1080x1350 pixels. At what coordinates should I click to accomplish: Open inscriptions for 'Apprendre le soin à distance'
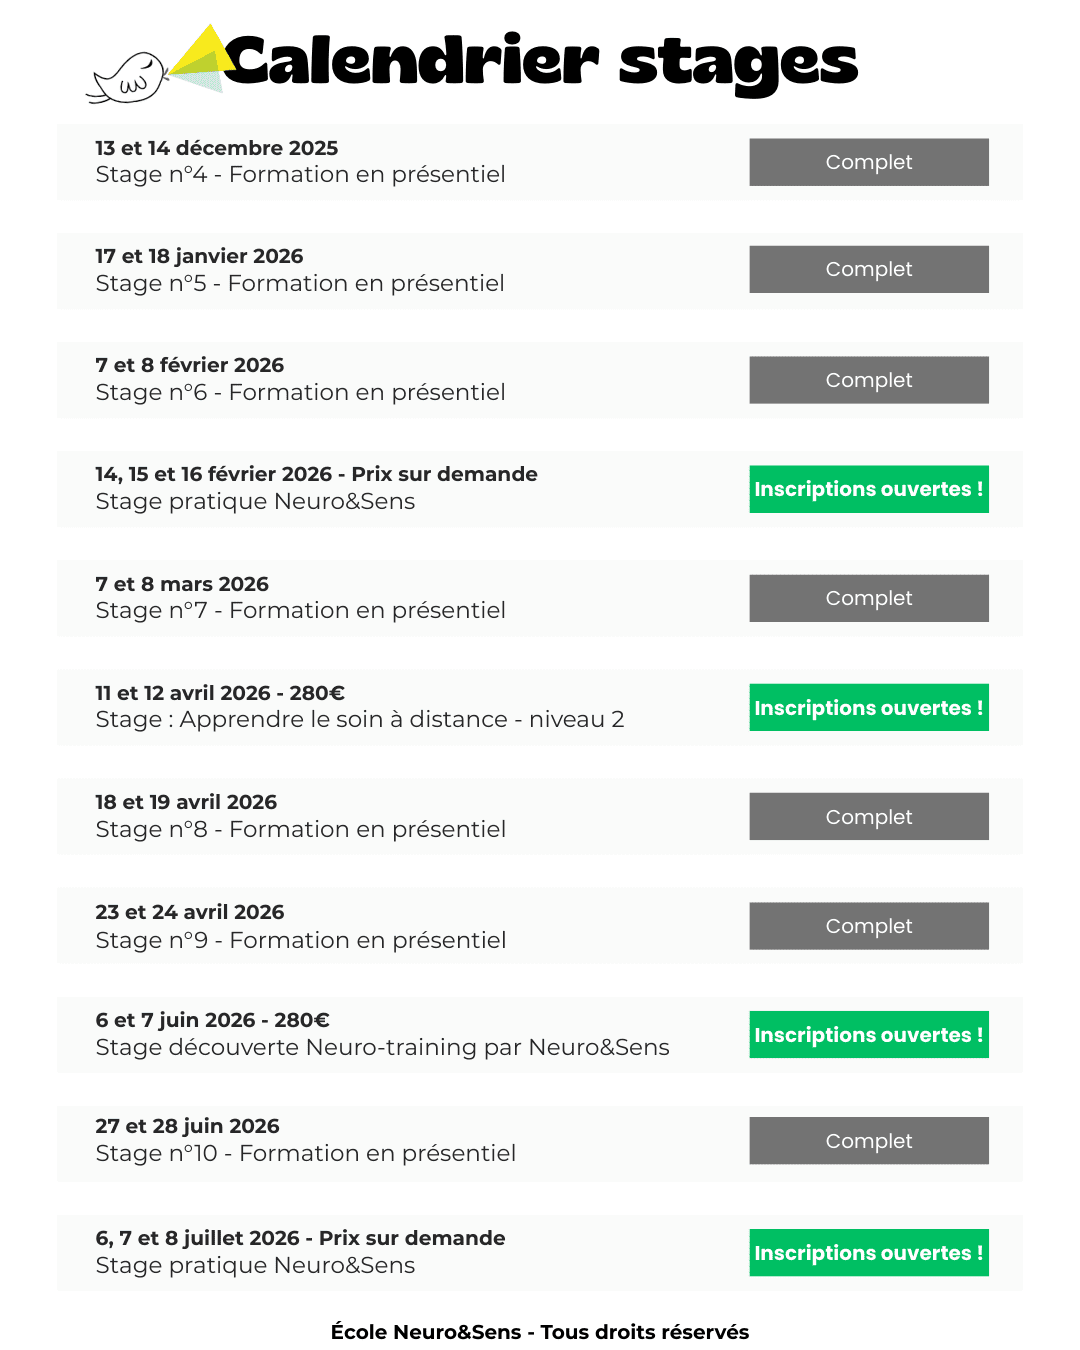(x=868, y=708)
